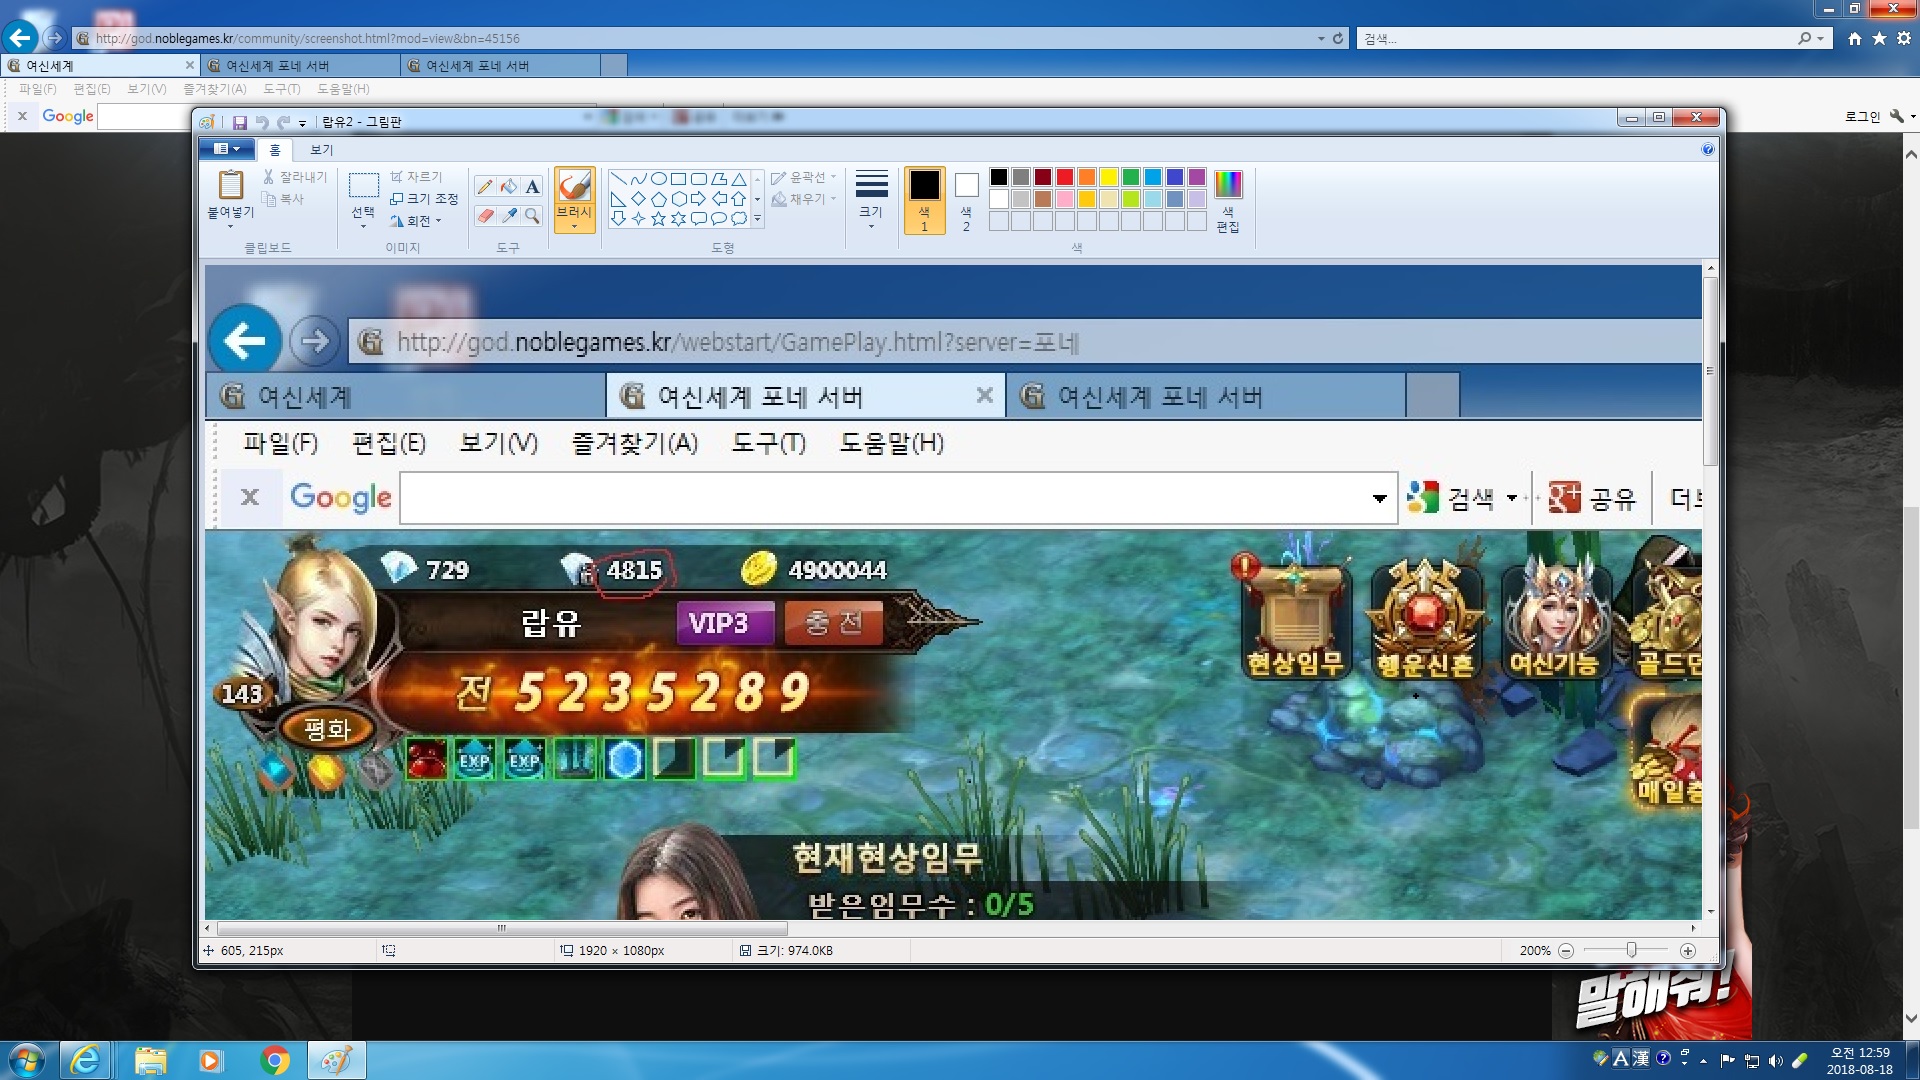The width and height of the screenshot is (1920, 1080).
Task: Click the 붙여넣기 (Paste) clipboard icon
Action: tap(231, 185)
